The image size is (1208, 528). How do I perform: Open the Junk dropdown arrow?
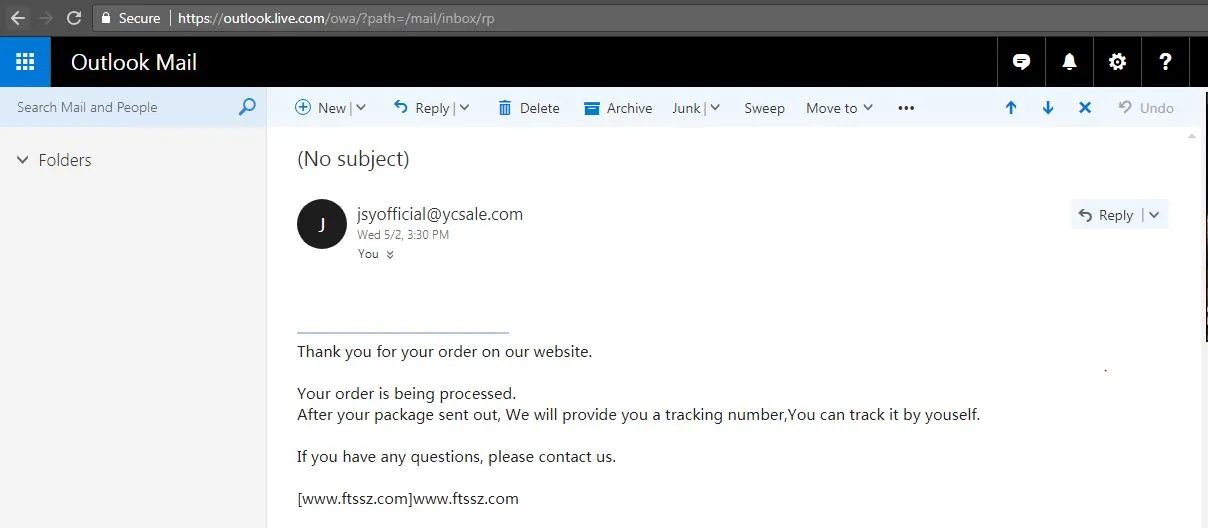(714, 108)
